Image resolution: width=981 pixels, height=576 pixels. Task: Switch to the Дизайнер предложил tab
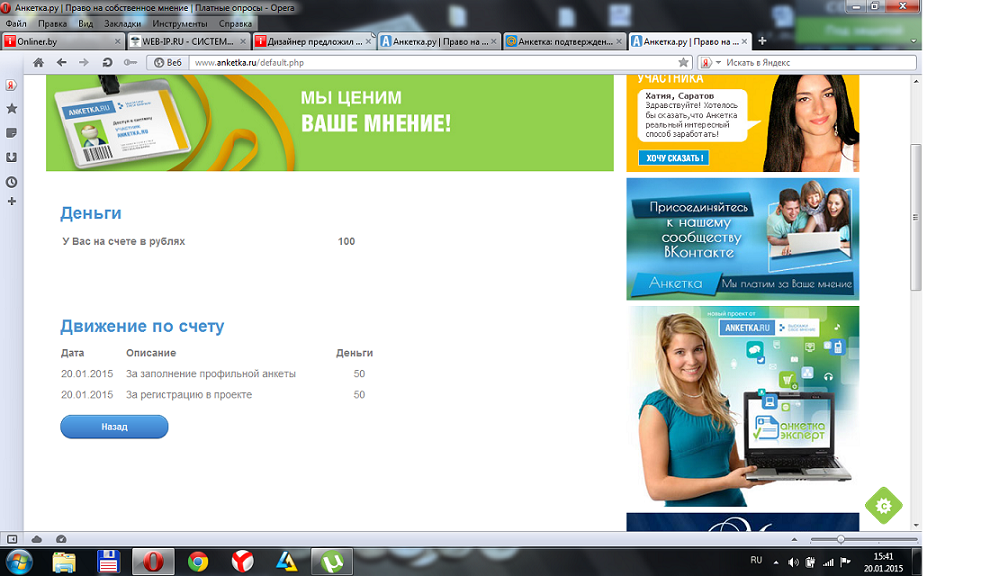313,41
